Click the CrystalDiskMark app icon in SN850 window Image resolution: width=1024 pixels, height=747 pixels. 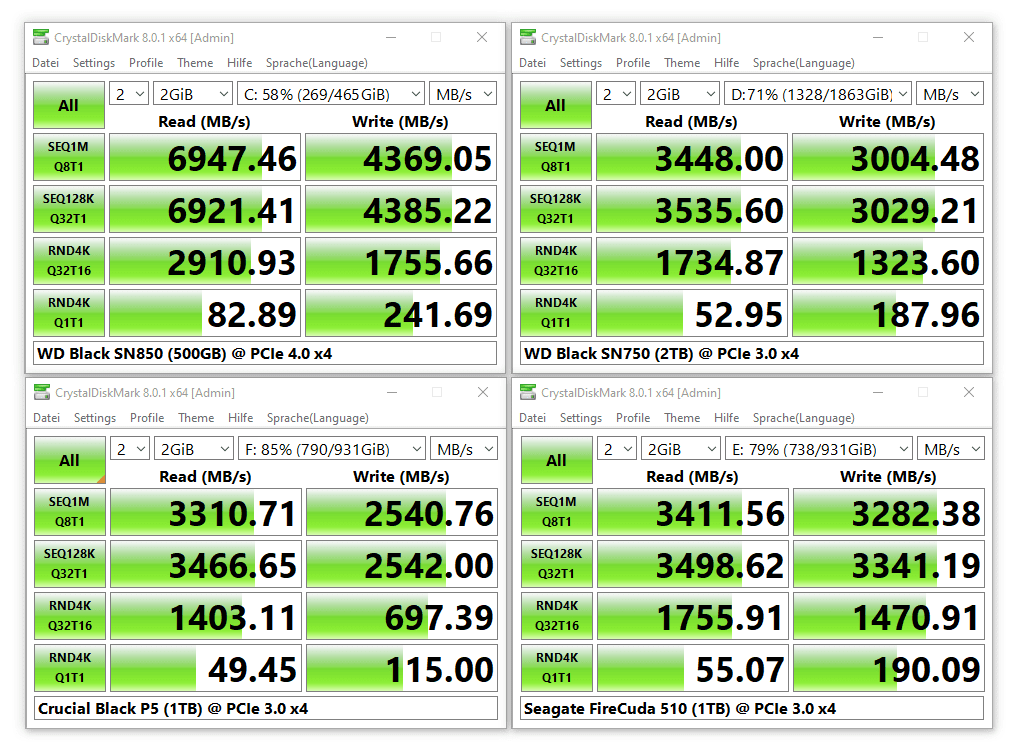point(41,37)
